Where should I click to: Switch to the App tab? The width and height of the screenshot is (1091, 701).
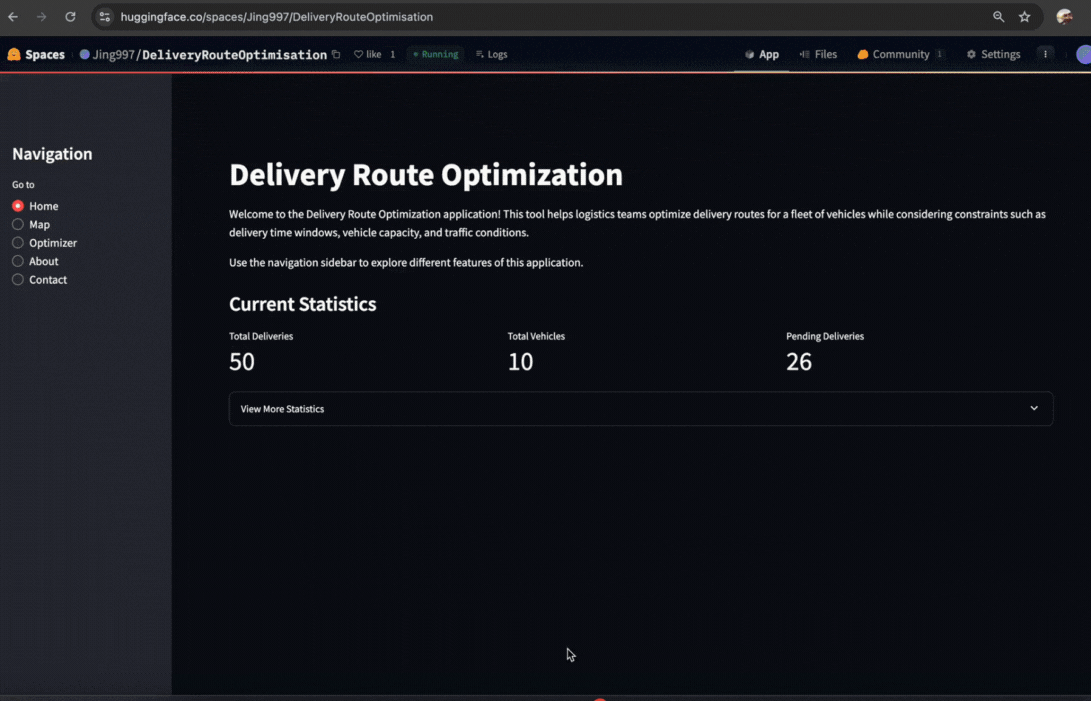761,54
